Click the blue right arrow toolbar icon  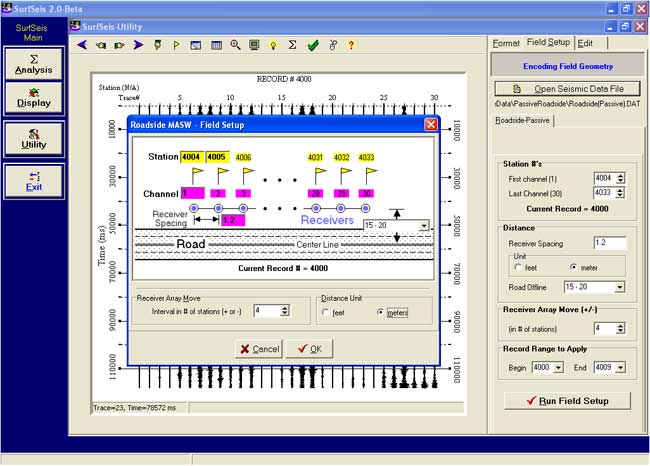tap(138, 45)
